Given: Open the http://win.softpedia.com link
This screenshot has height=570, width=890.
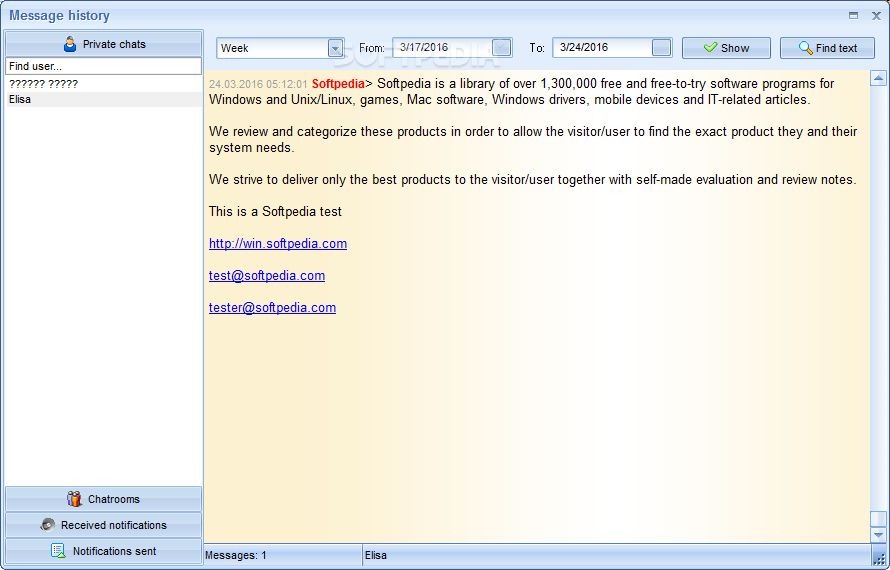Looking at the screenshot, I should 278,244.
